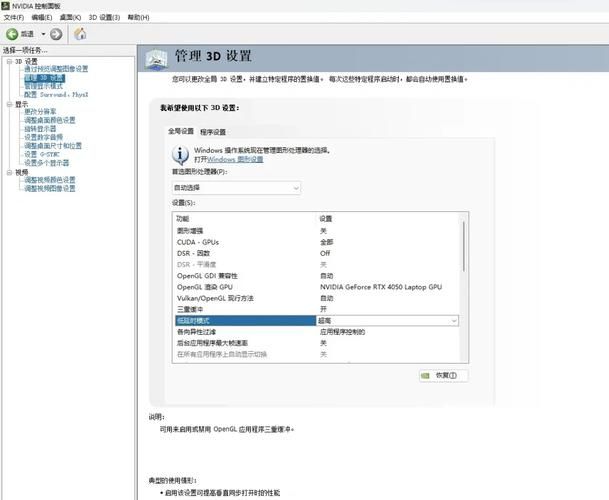
Task: Open the 文件(F) menu
Action: coord(13,18)
